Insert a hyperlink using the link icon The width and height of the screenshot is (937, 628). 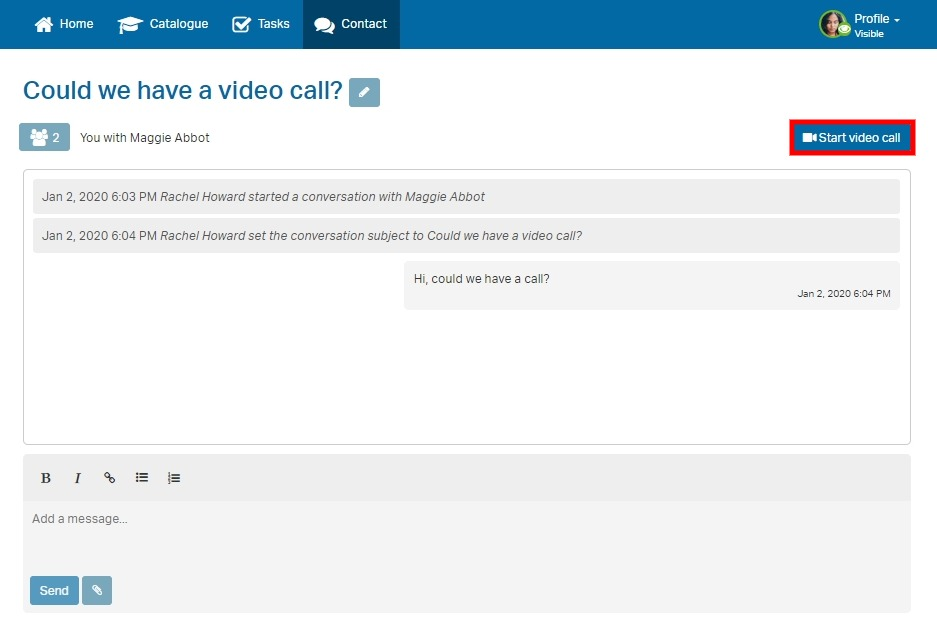point(109,478)
